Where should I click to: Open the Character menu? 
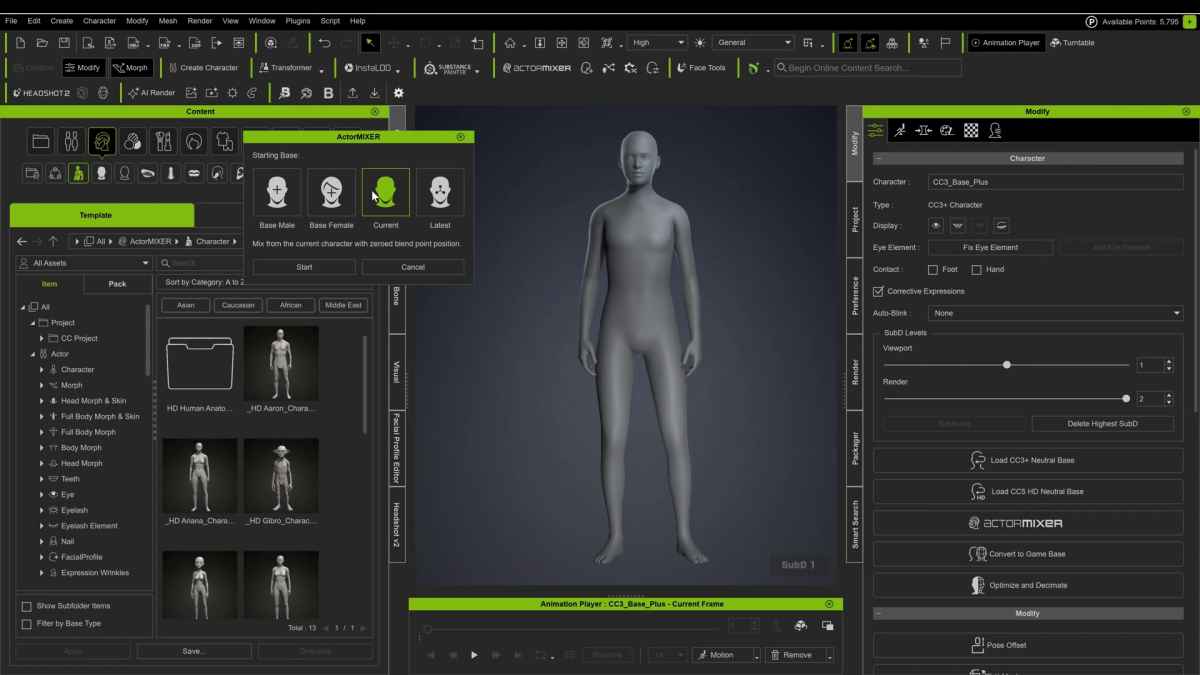[99, 20]
